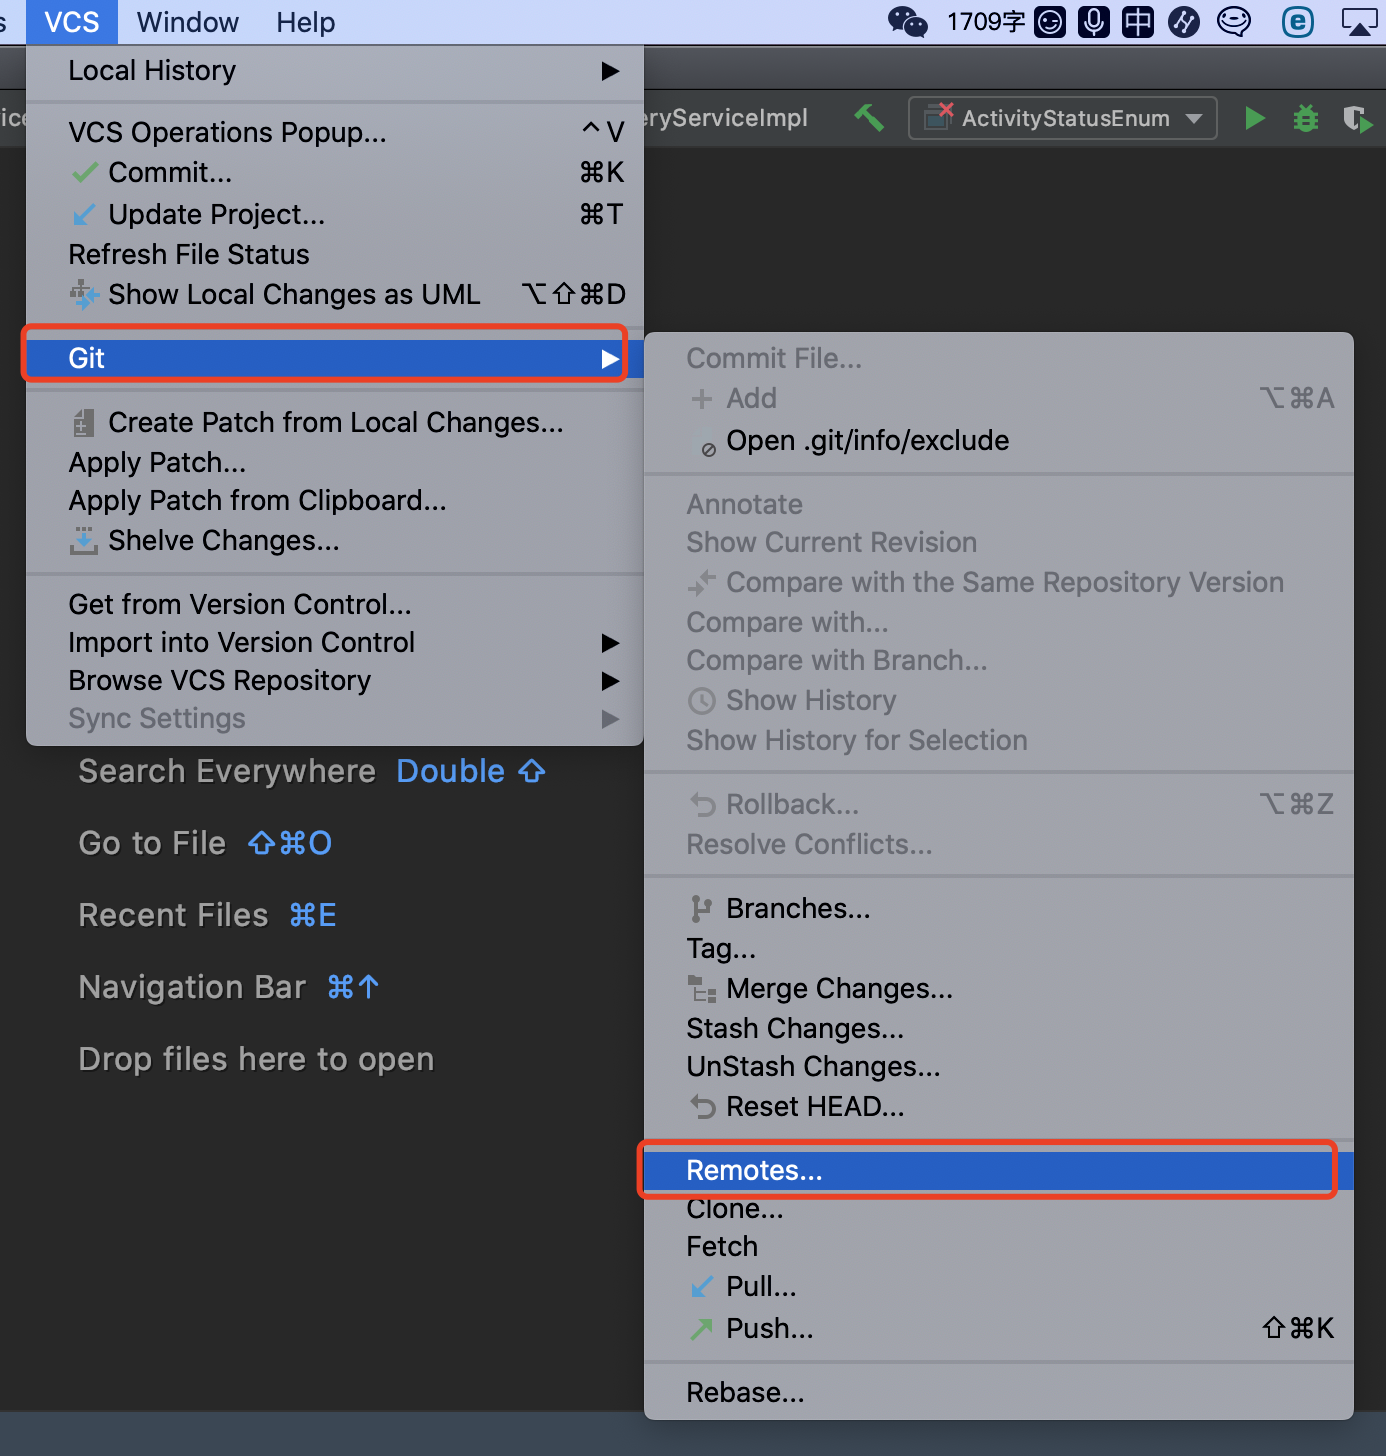The height and width of the screenshot is (1456, 1386).
Task: Choose Create Patch from Local Changes...
Action: [x=335, y=422]
